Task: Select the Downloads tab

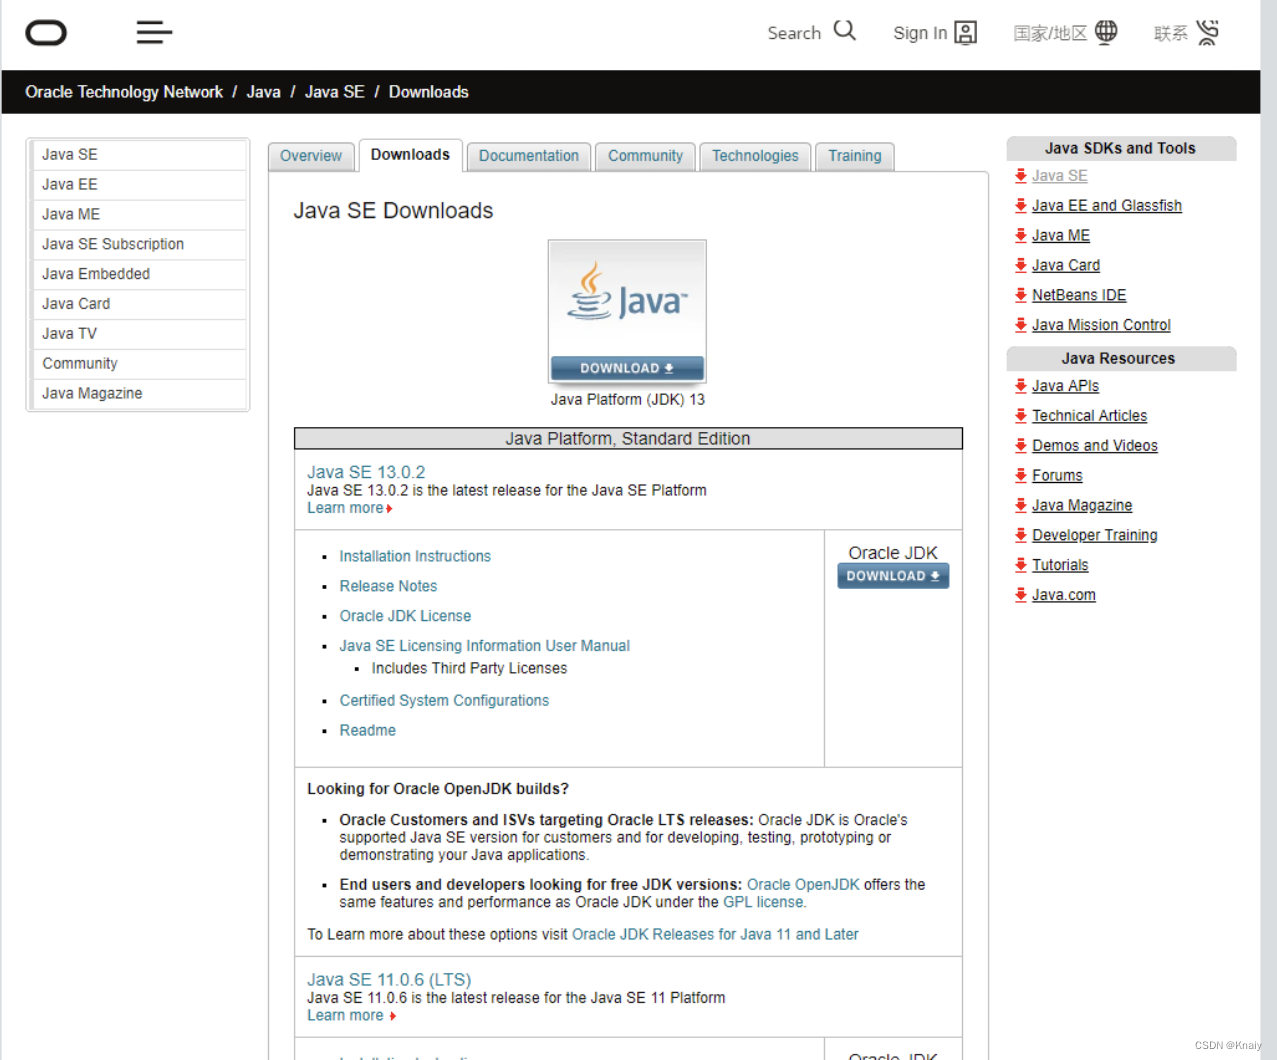Action: (x=410, y=155)
